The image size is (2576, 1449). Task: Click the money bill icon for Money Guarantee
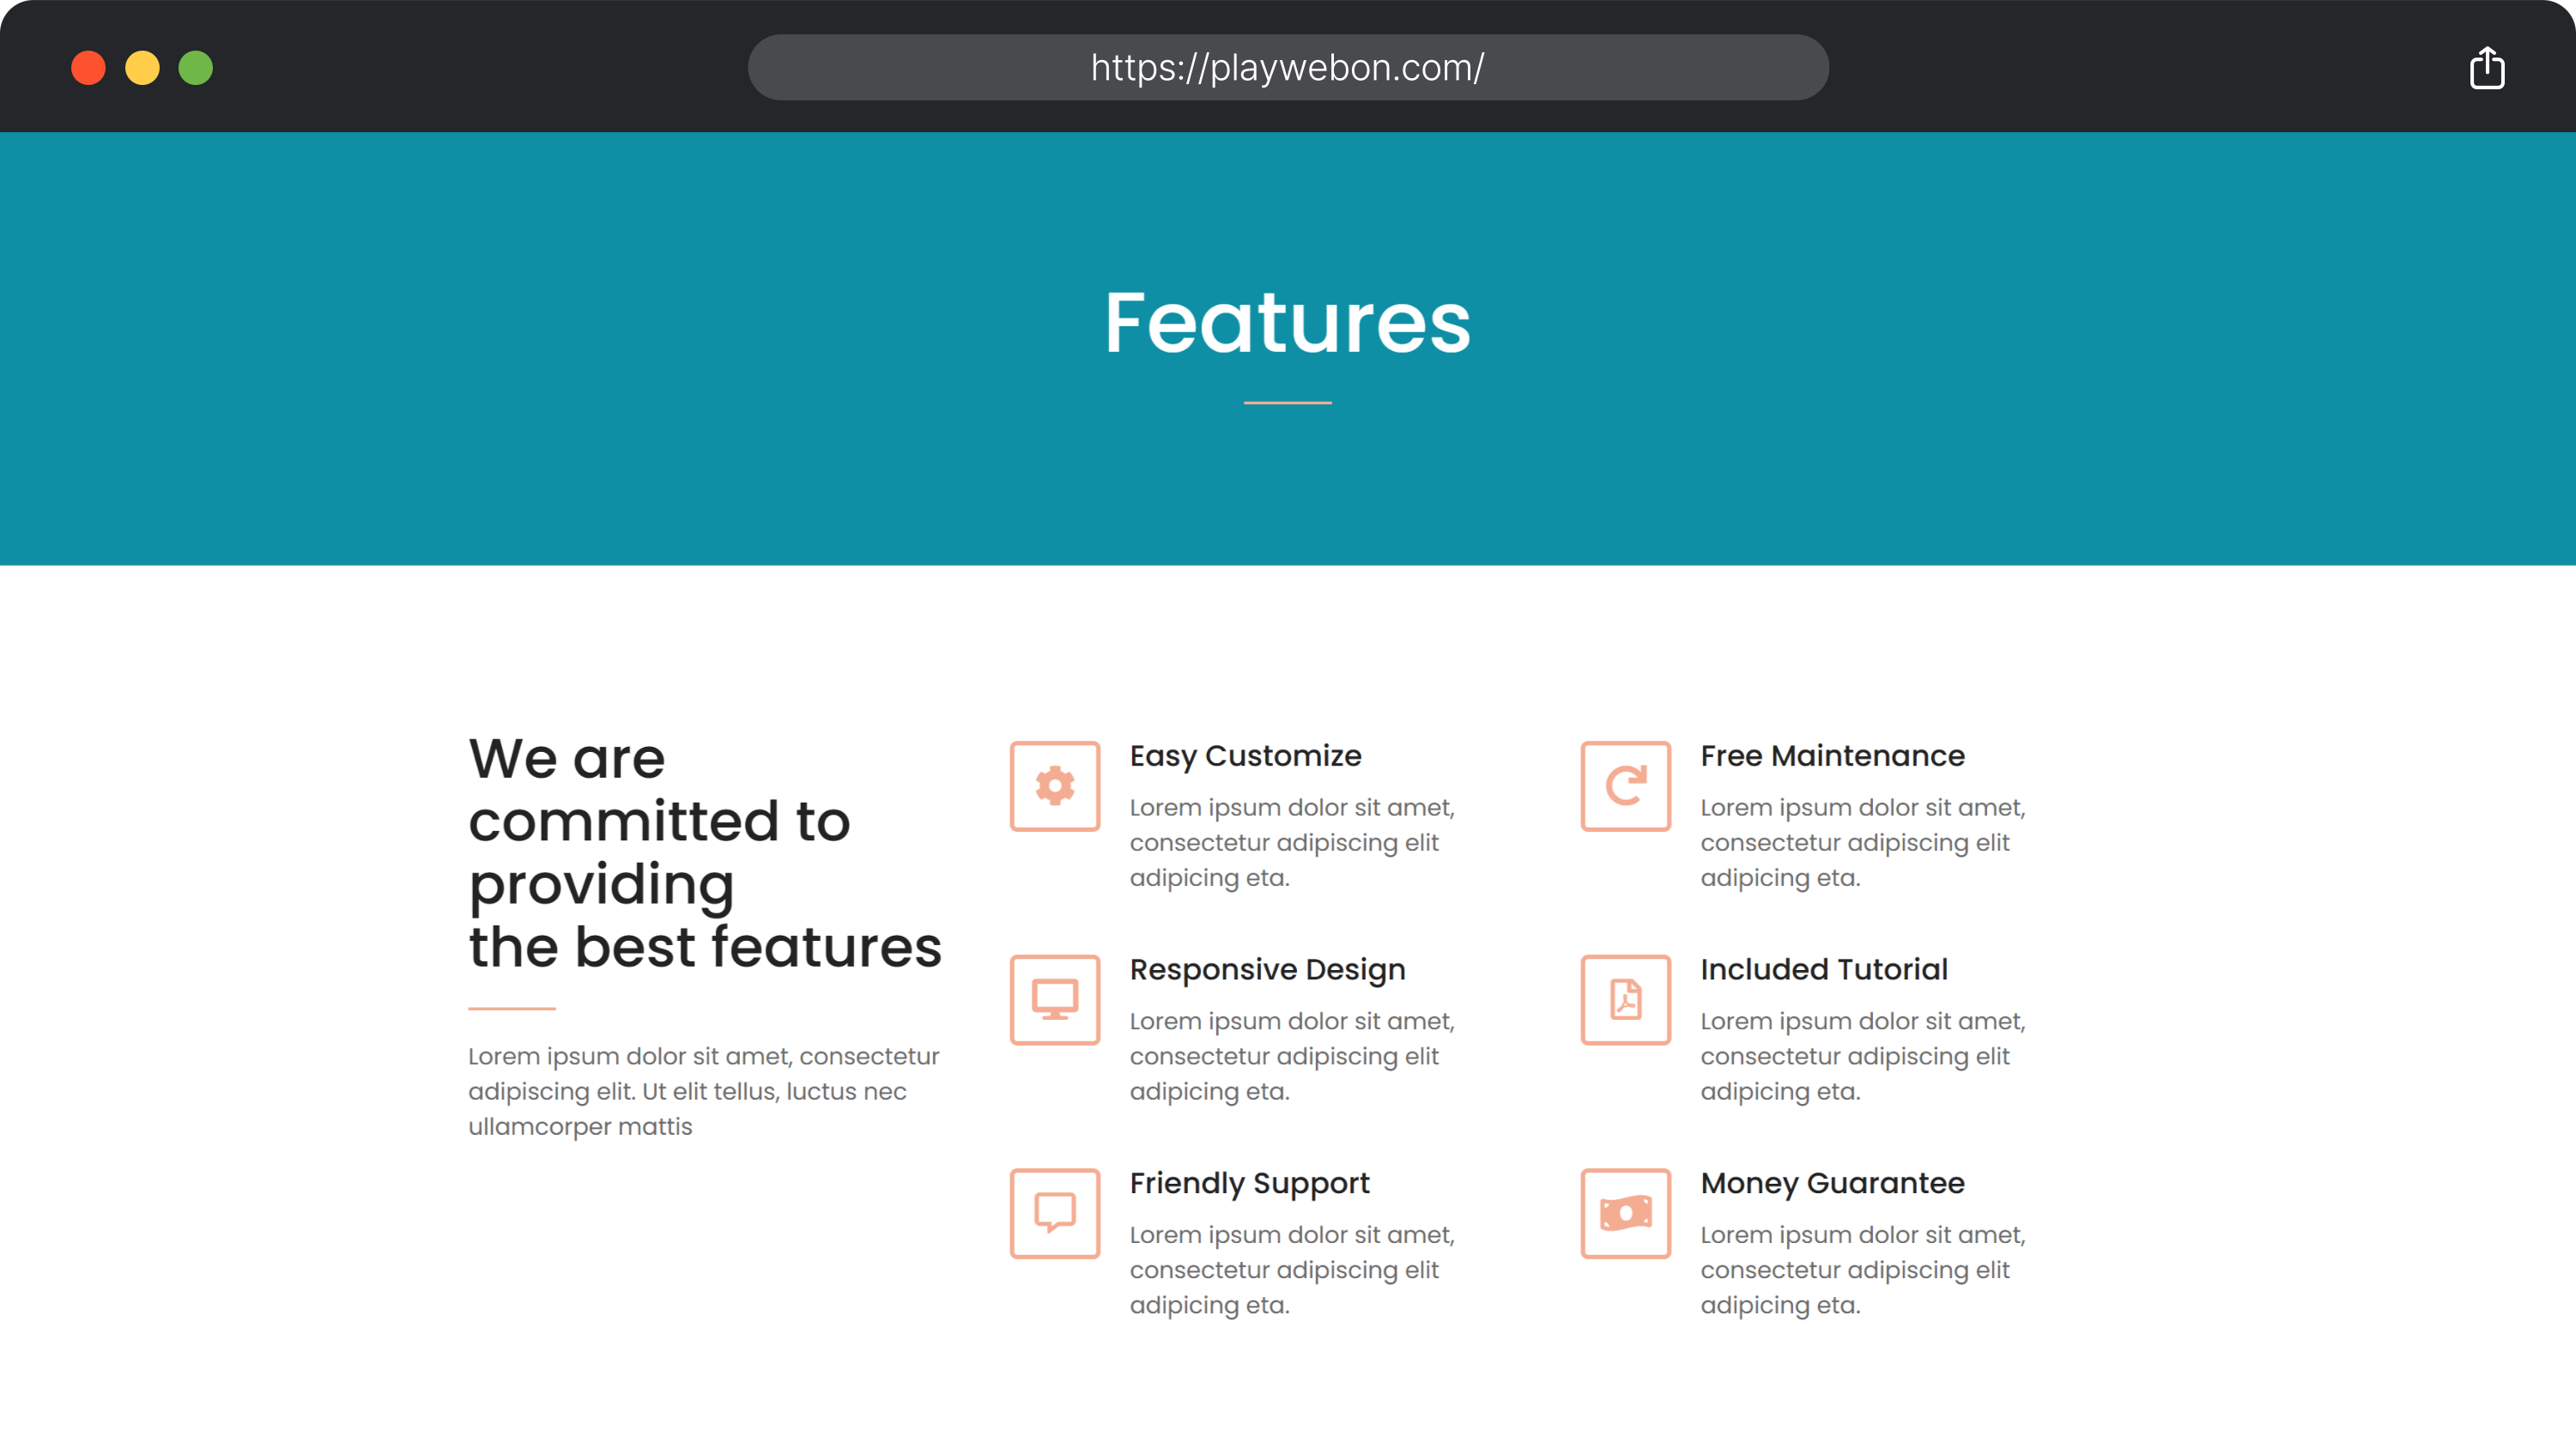click(x=1625, y=1213)
